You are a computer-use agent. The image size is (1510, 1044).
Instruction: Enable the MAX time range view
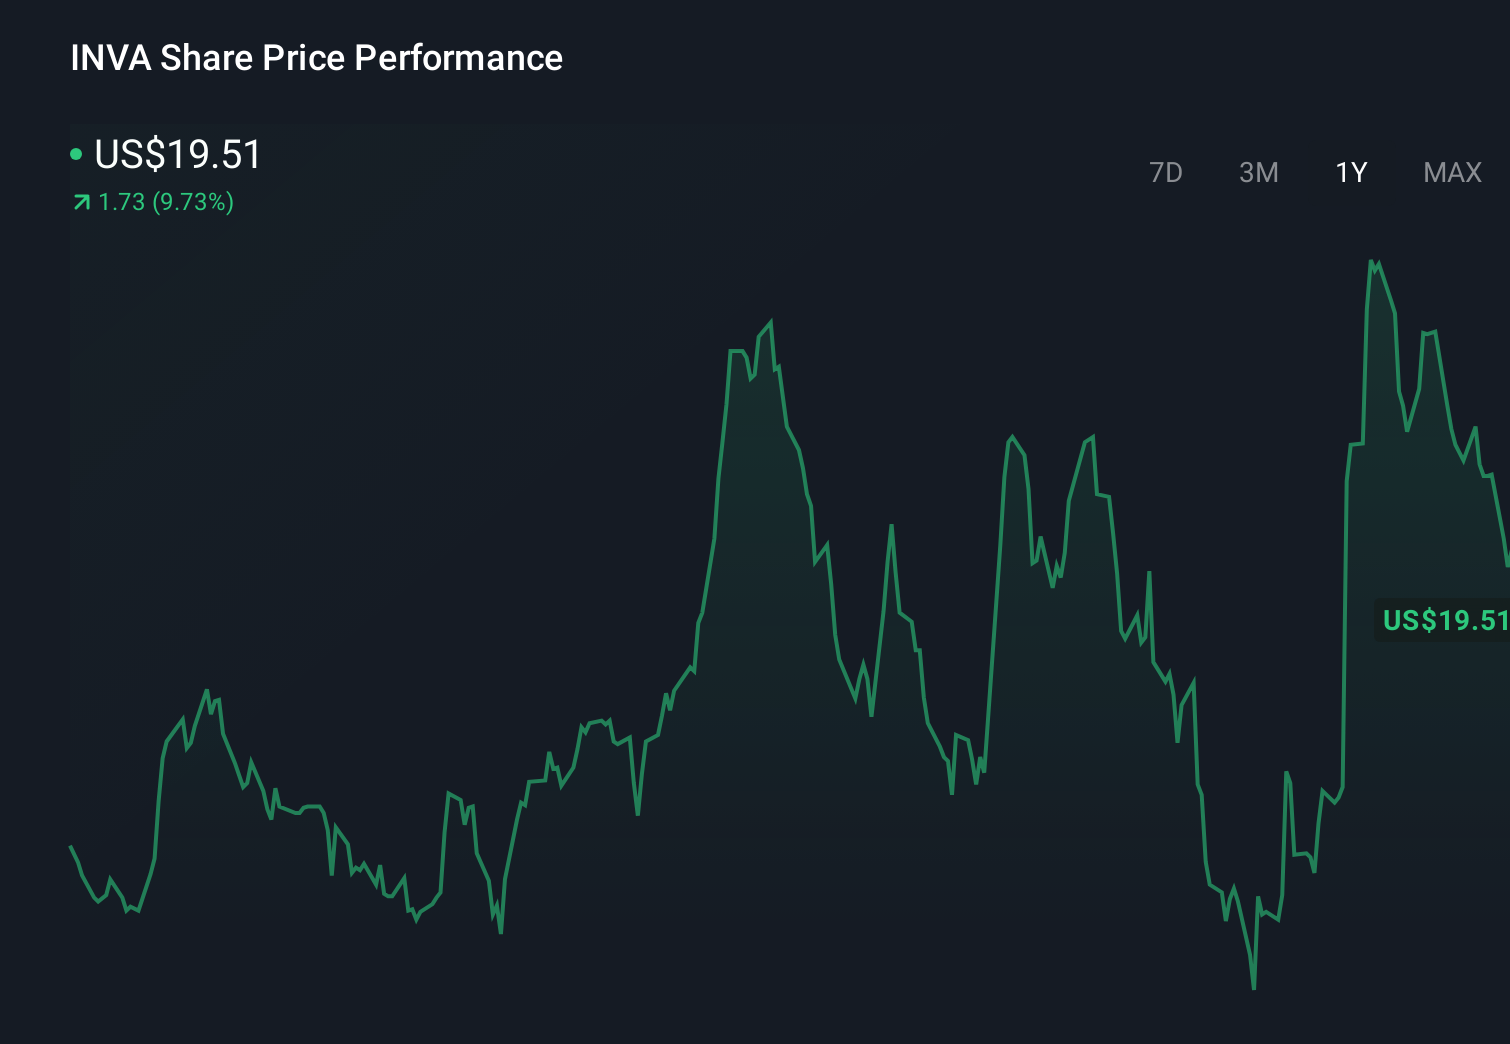pyautogui.click(x=1450, y=172)
